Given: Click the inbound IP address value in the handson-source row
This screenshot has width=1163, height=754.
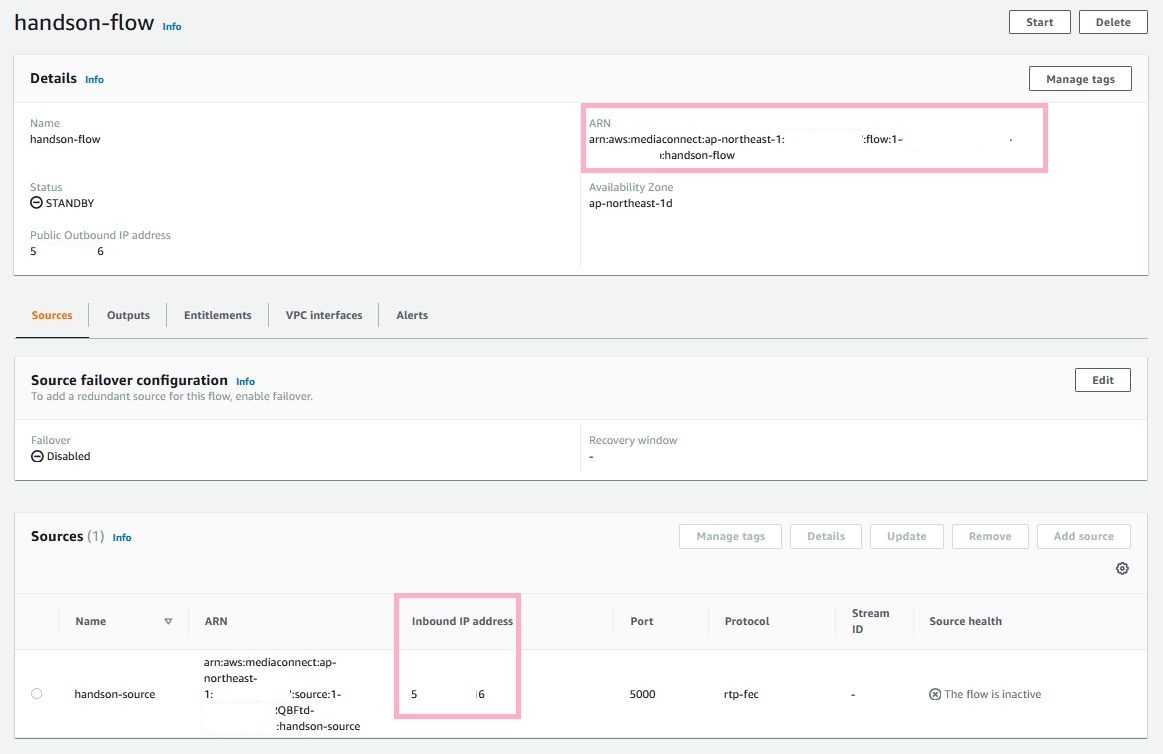Looking at the screenshot, I should (448, 694).
